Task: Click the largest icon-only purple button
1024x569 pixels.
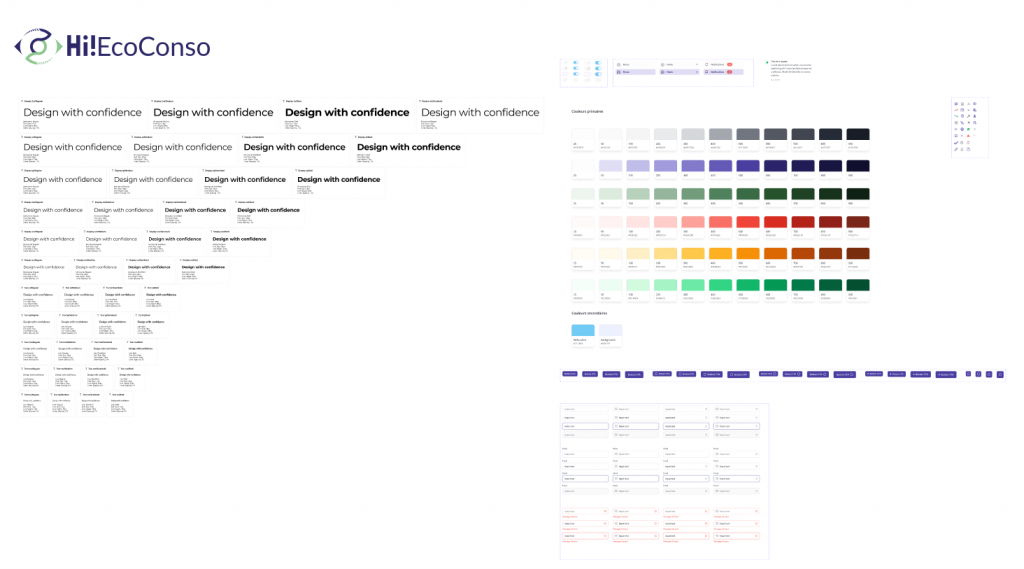Action: point(1000,374)
